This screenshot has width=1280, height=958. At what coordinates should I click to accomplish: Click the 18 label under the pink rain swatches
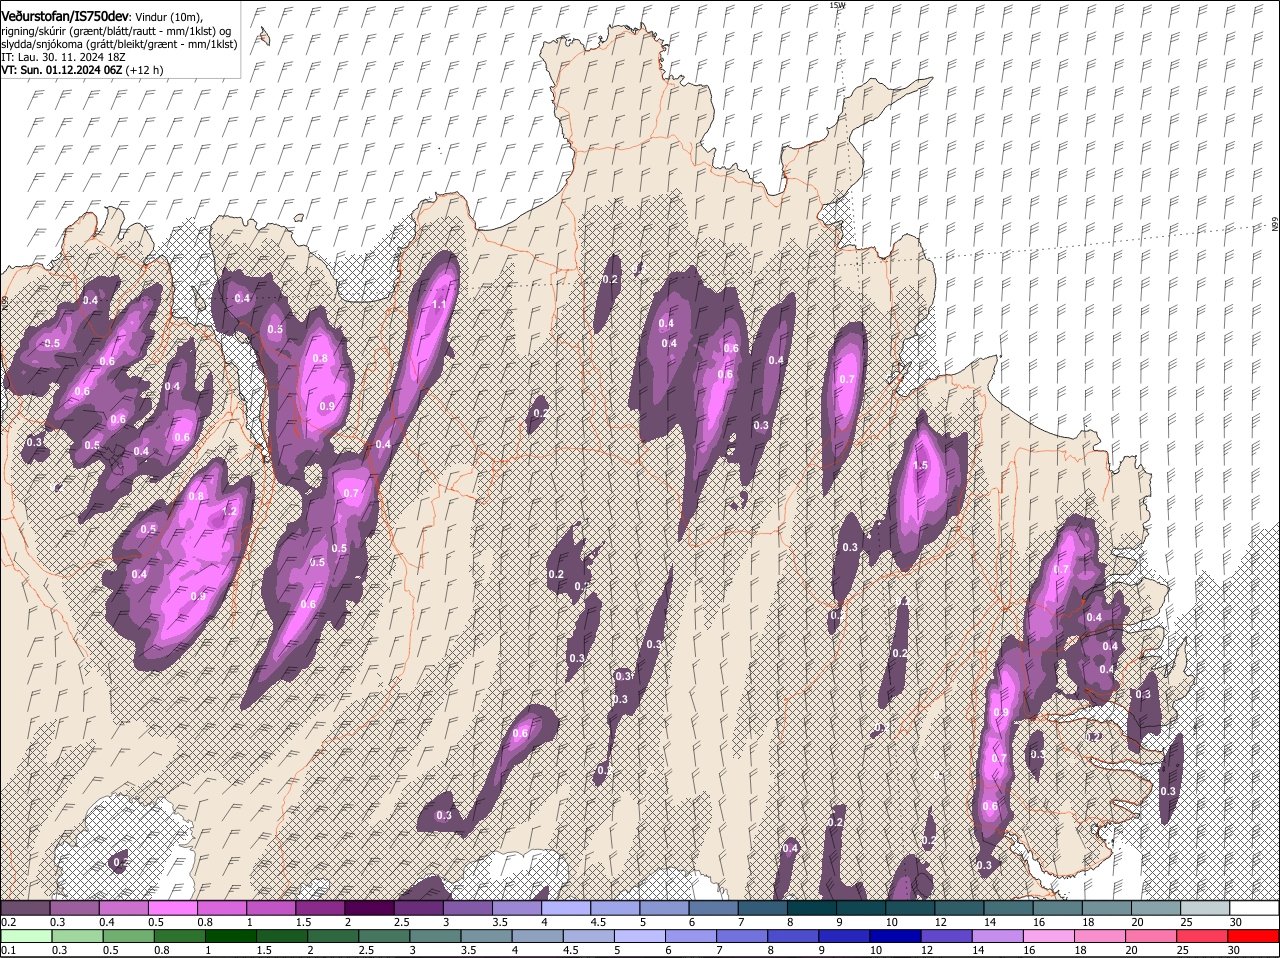(1079, 949)
